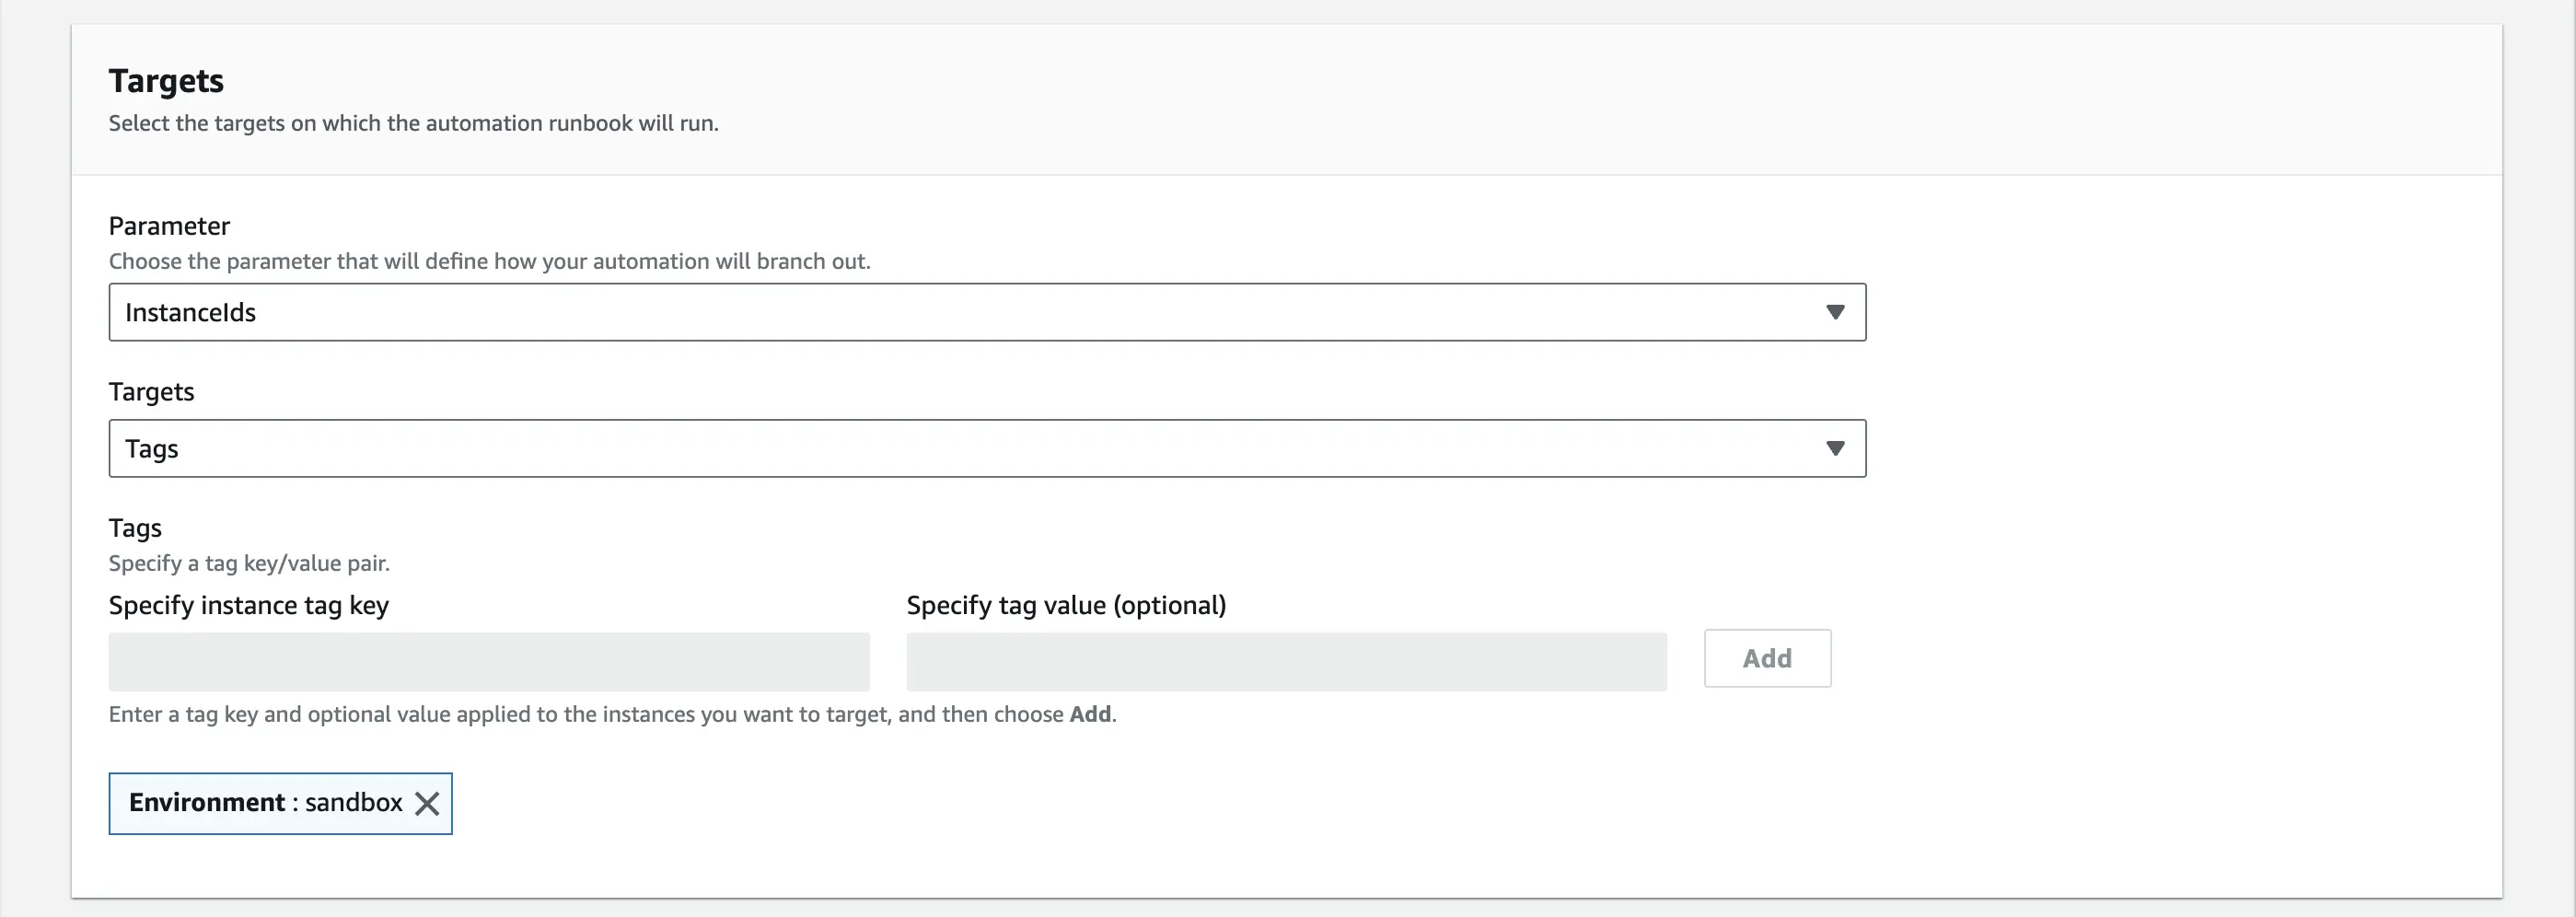Open the Targets dropdown showing Tags
The image size is (2576, 917).
(x=986, y=448)
